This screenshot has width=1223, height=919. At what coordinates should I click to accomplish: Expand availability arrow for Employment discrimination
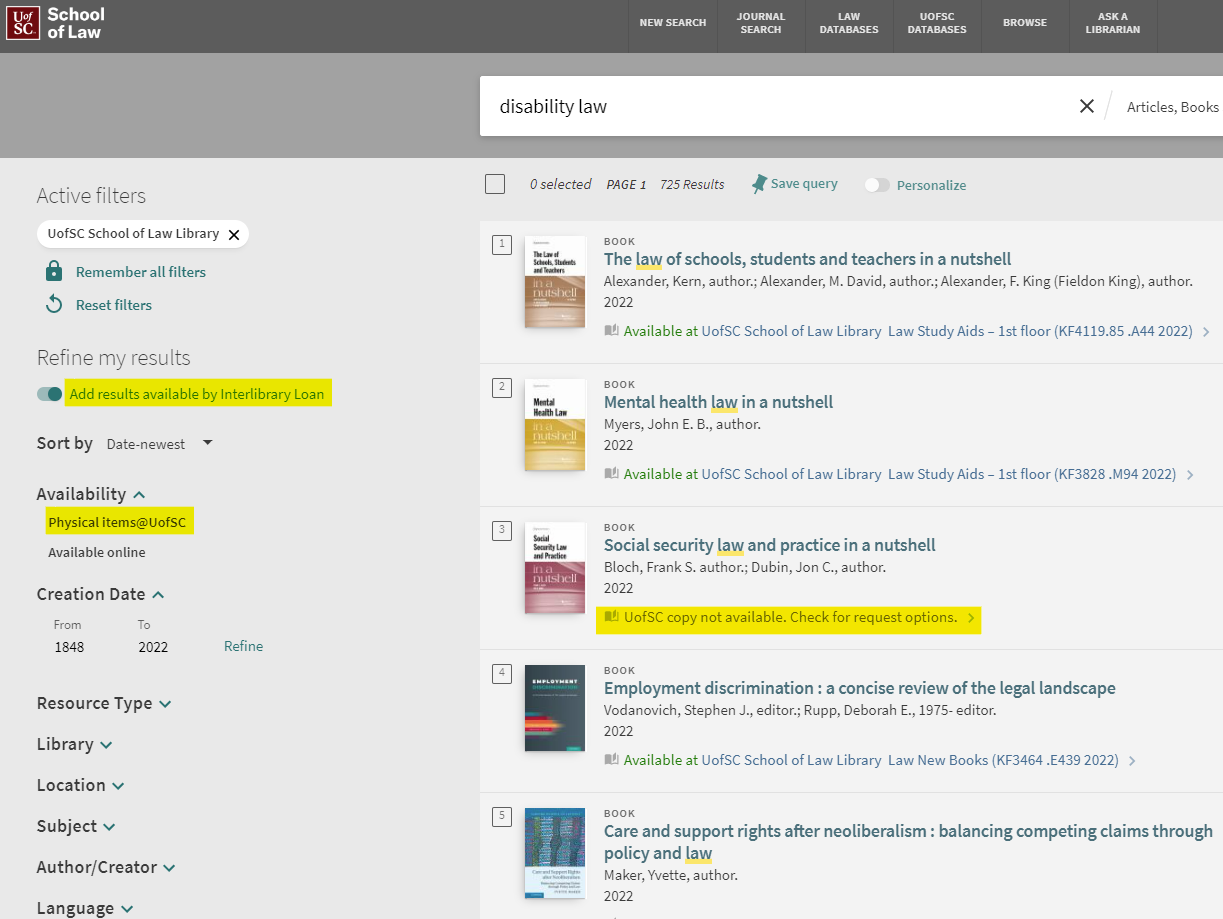[1132, 761]
